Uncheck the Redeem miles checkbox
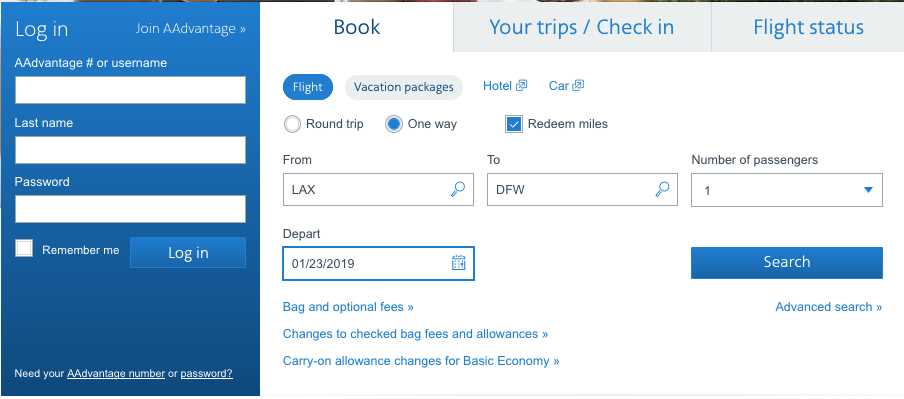Viewport: 904px width, 399px height. point(514,124)
